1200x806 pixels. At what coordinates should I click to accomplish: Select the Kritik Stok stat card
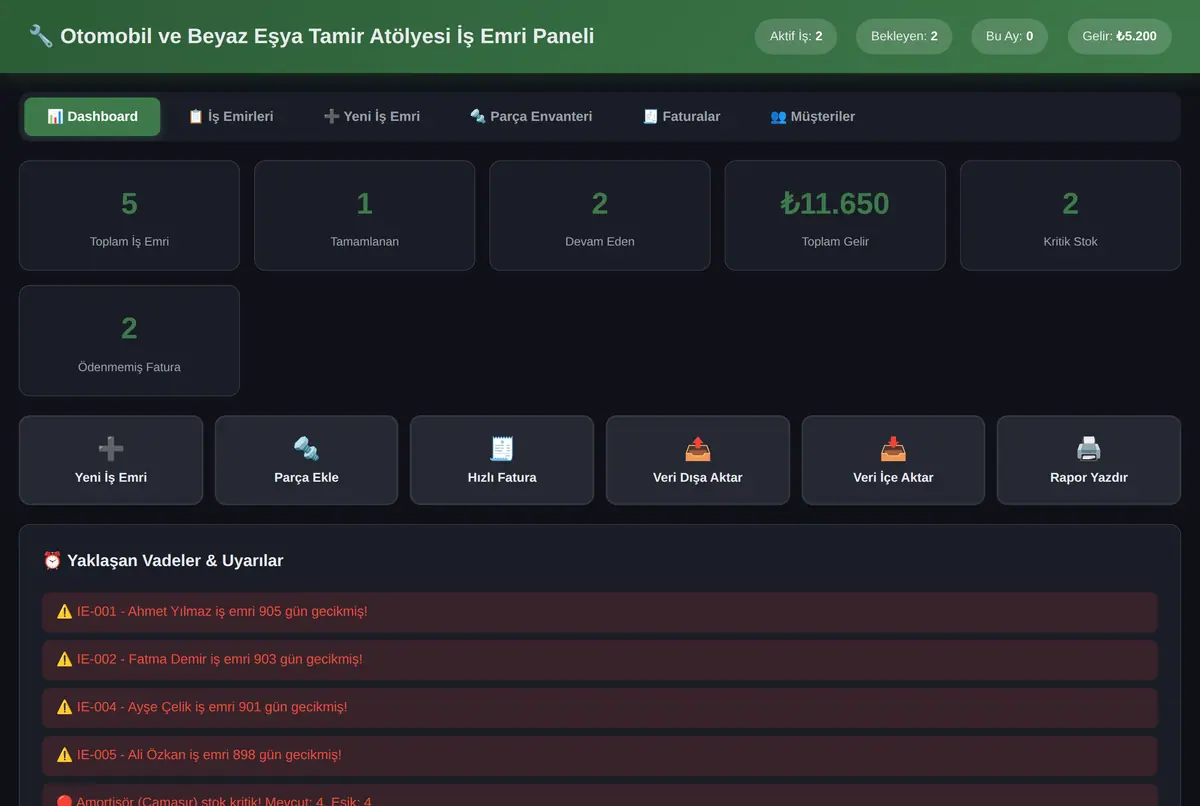pos(1070,215)
